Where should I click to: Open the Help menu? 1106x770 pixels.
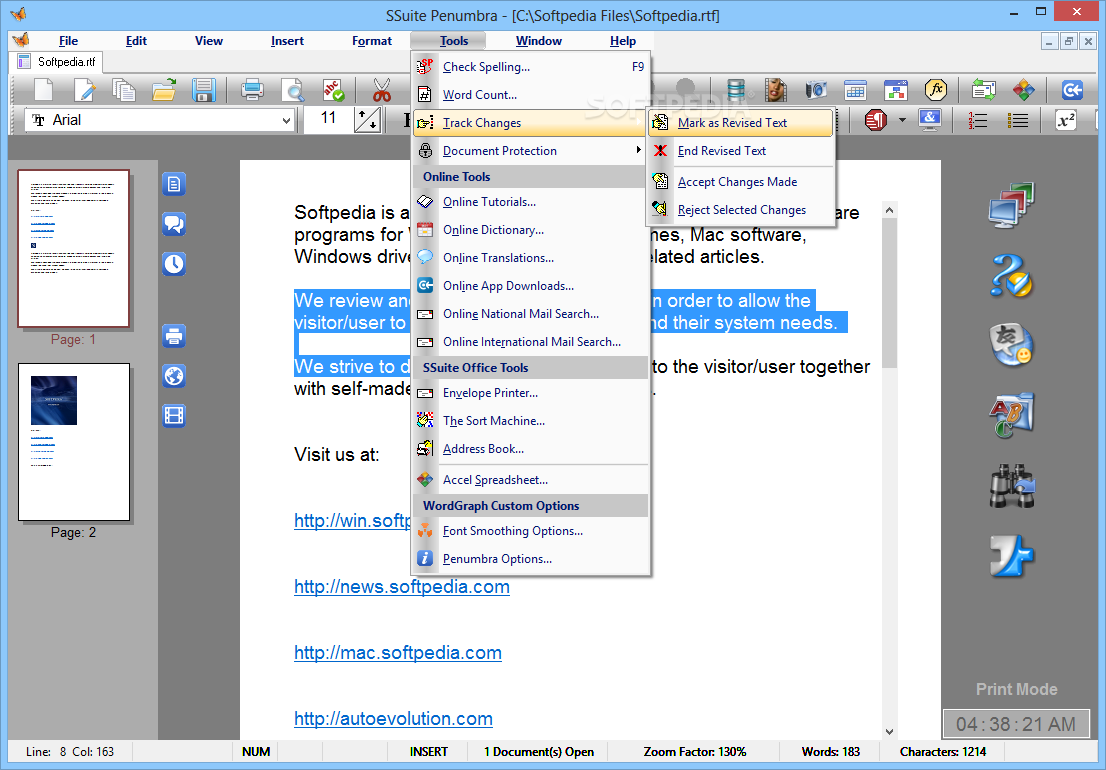click(x=623, y=41)
